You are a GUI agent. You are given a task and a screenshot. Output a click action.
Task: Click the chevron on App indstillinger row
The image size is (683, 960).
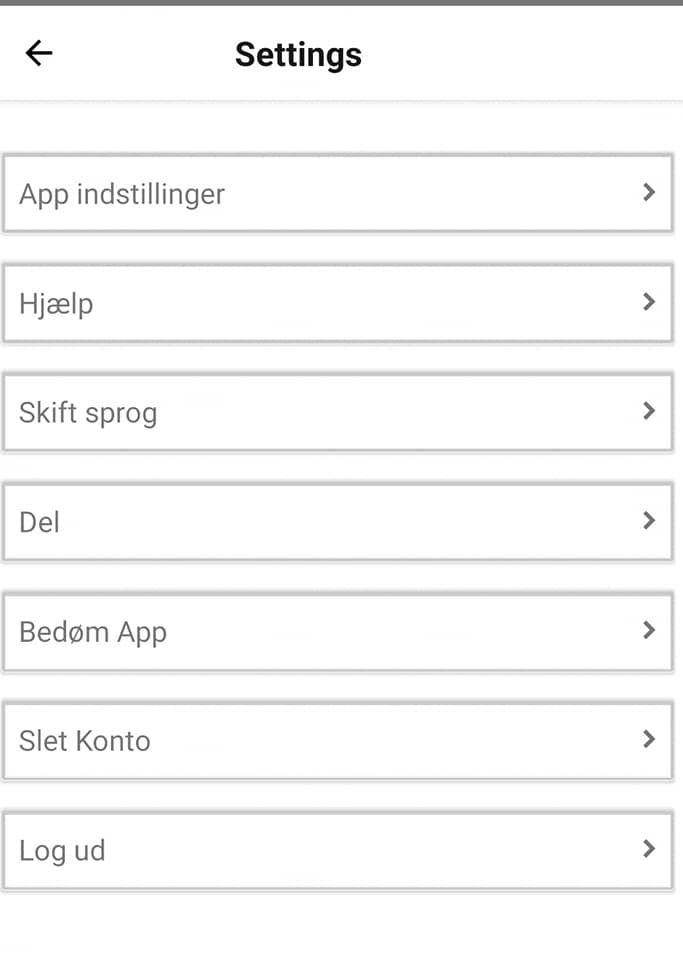pyautogui.click(x=649, y=192)
